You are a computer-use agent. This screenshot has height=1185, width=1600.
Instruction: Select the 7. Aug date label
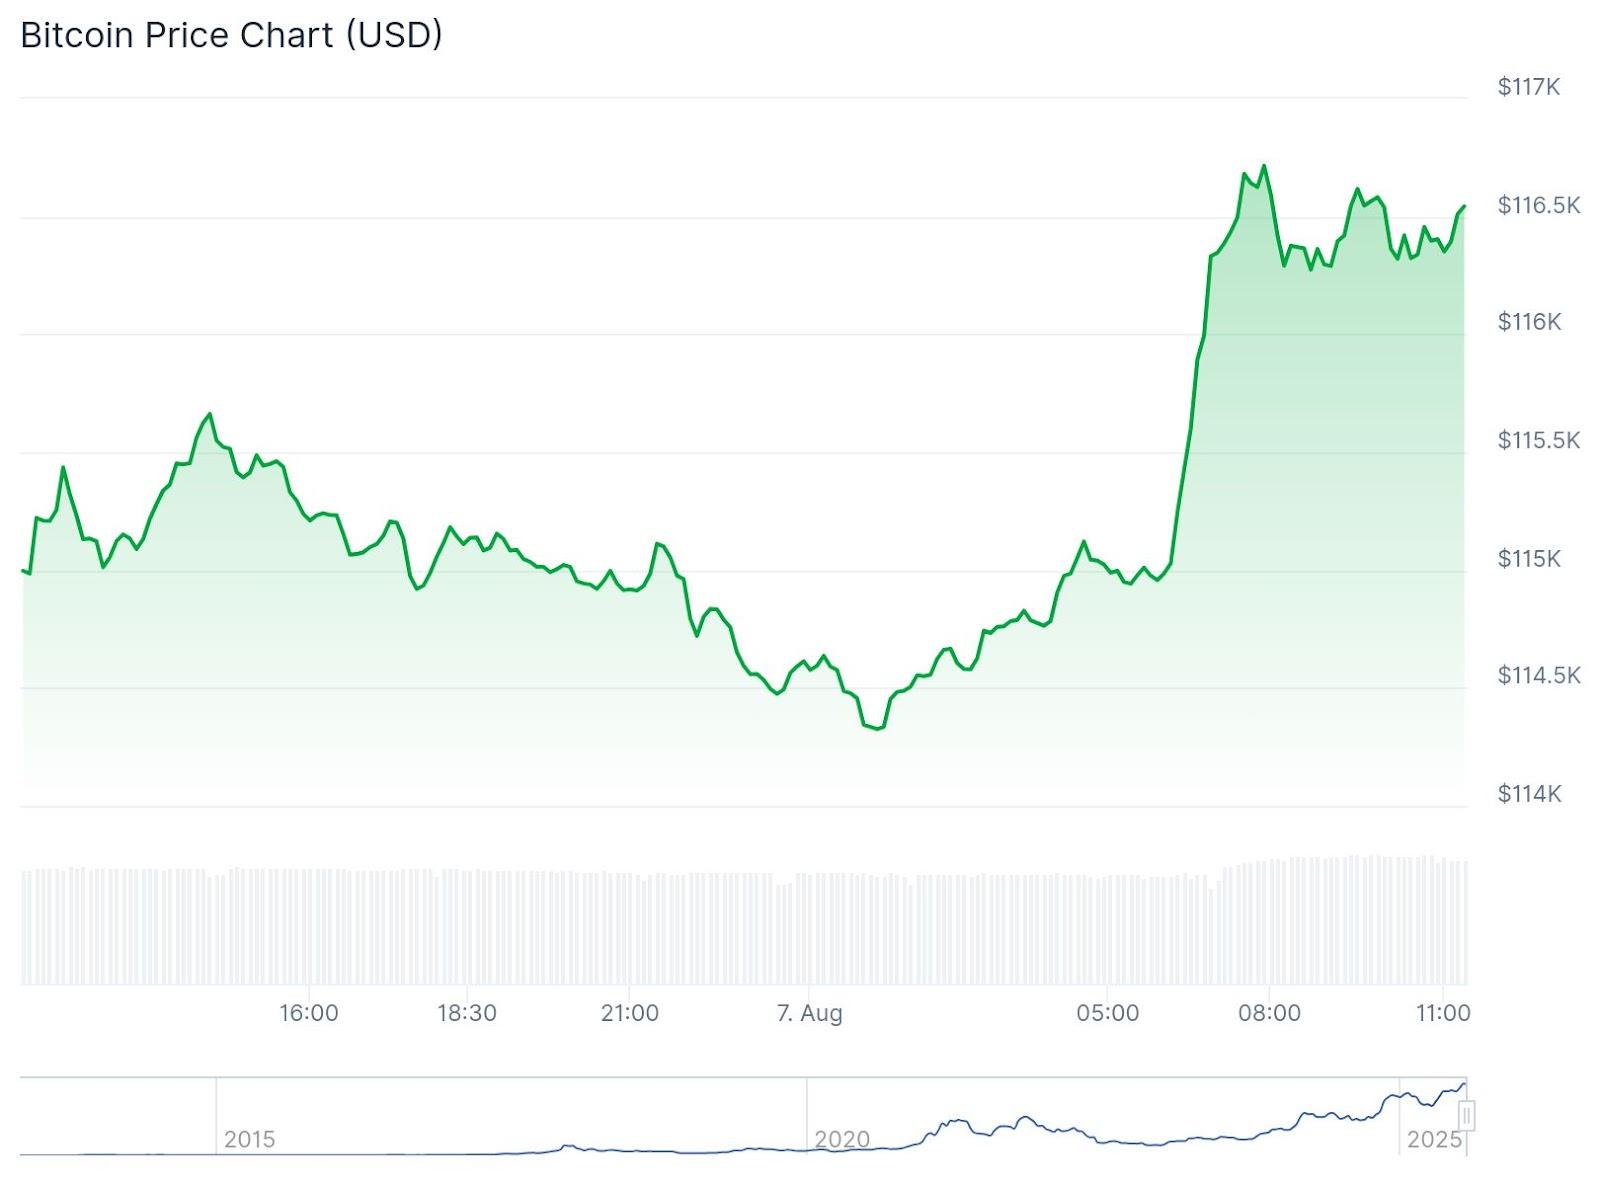(x=809, y=1013)
